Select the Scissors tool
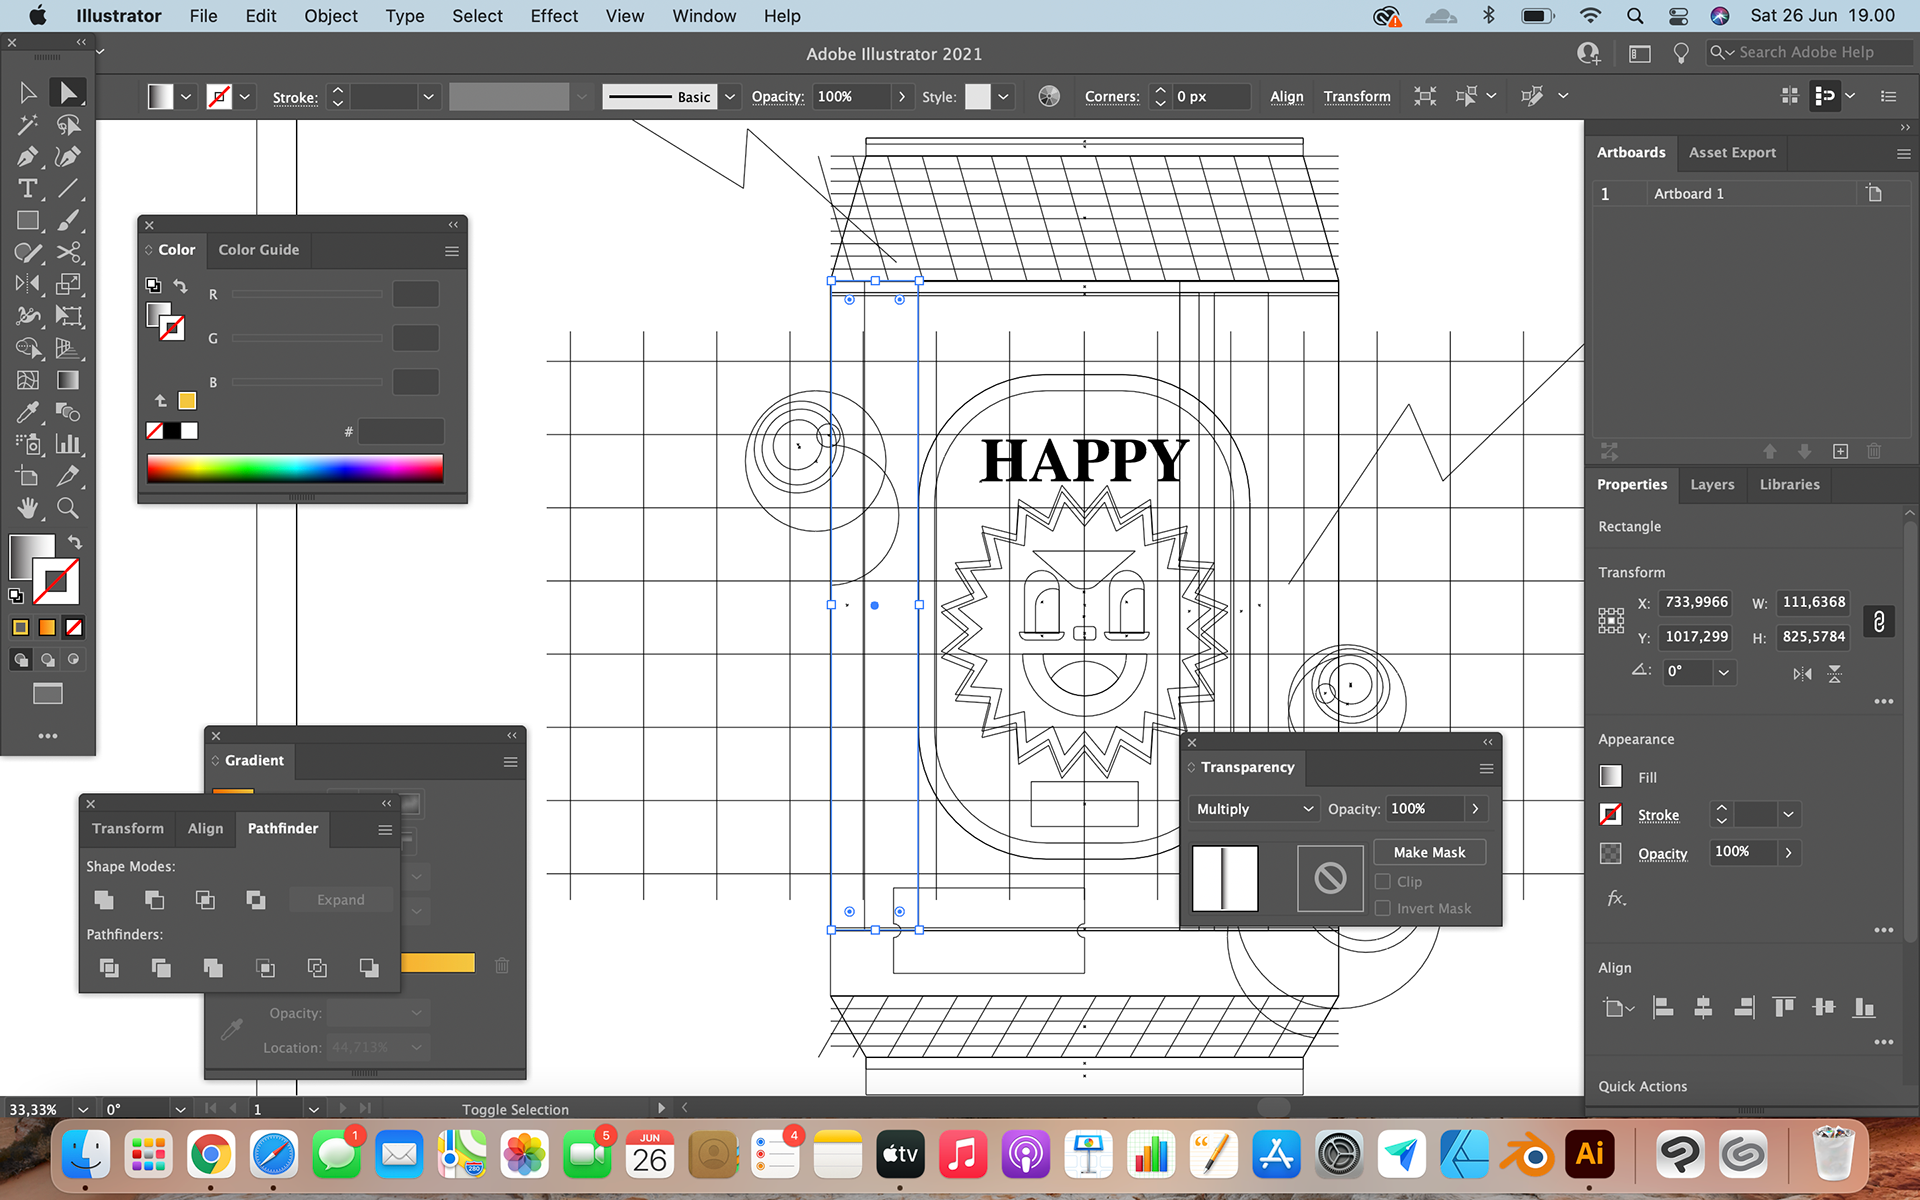This screenshot has width=1920, height=1200. click(x=68, y=253)
